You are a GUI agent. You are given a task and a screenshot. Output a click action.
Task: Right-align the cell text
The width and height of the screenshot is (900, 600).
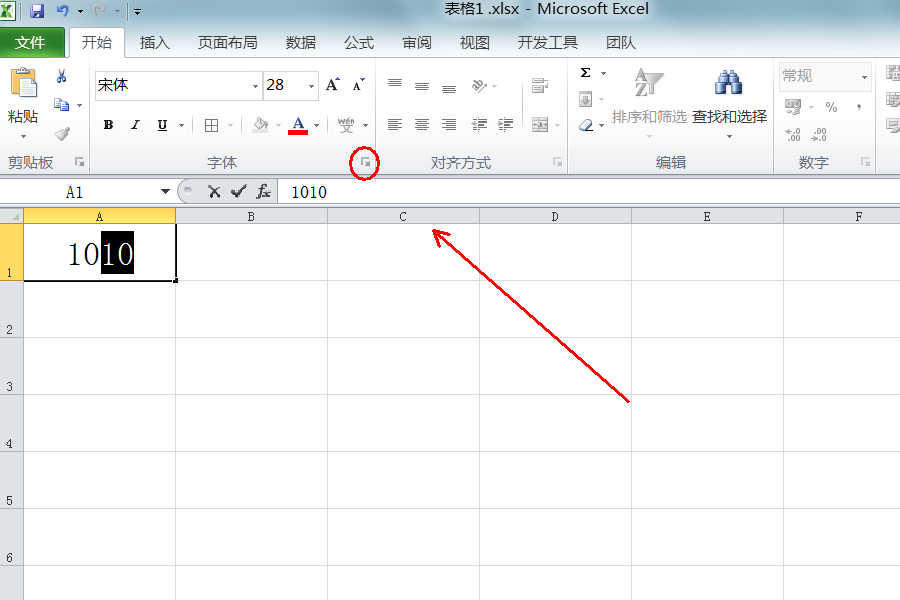coord(449,125)
